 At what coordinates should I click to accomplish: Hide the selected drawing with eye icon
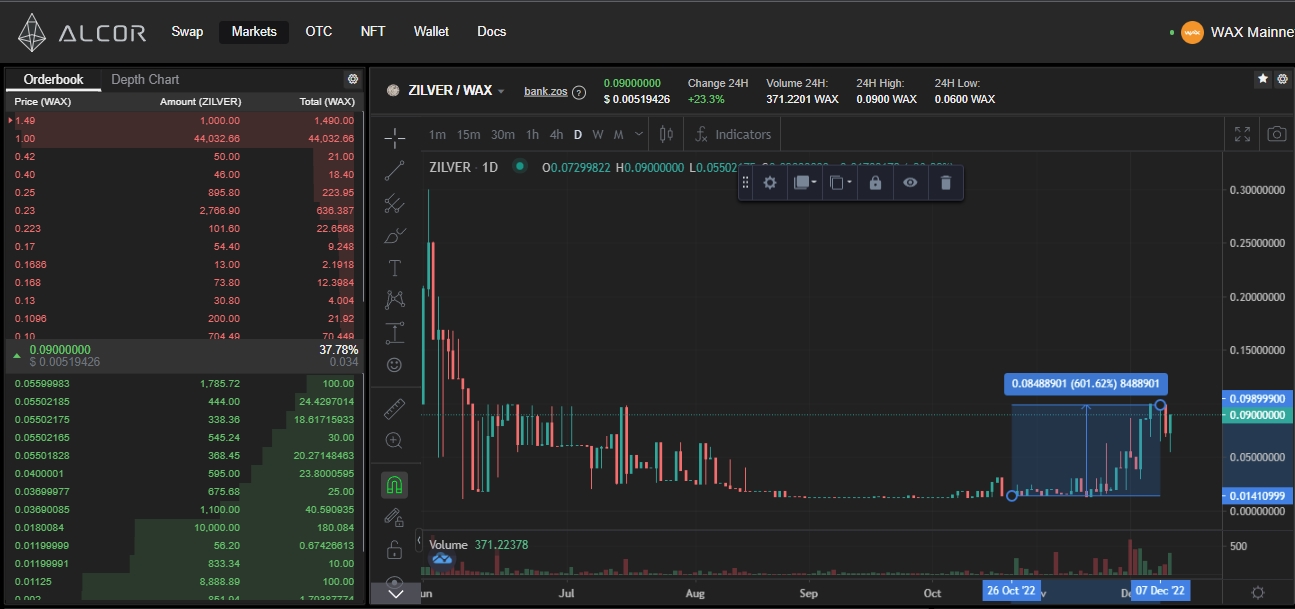pyautogui.click(x=910, y=183)
